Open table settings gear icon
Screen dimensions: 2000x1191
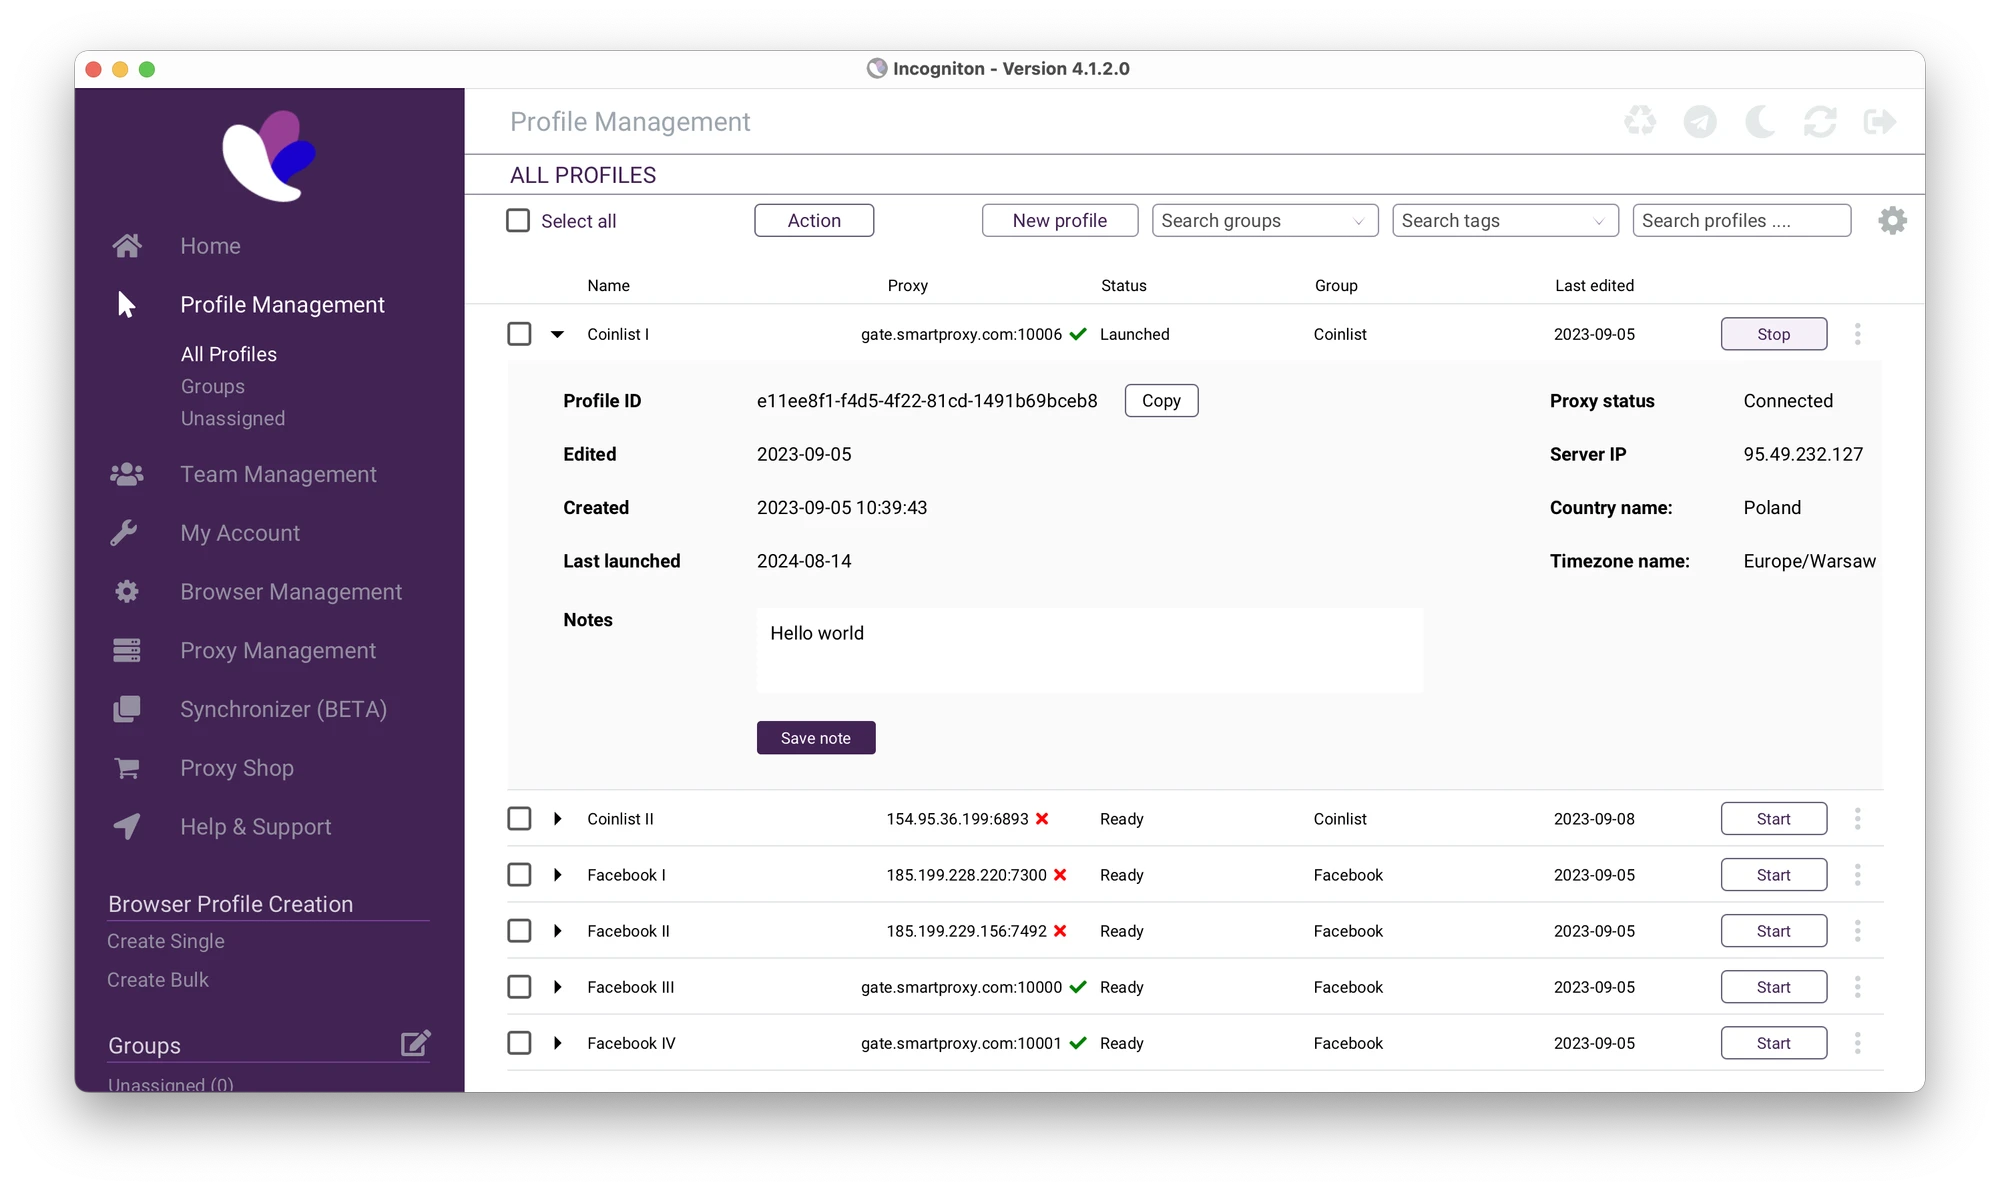pos(1892,221)
